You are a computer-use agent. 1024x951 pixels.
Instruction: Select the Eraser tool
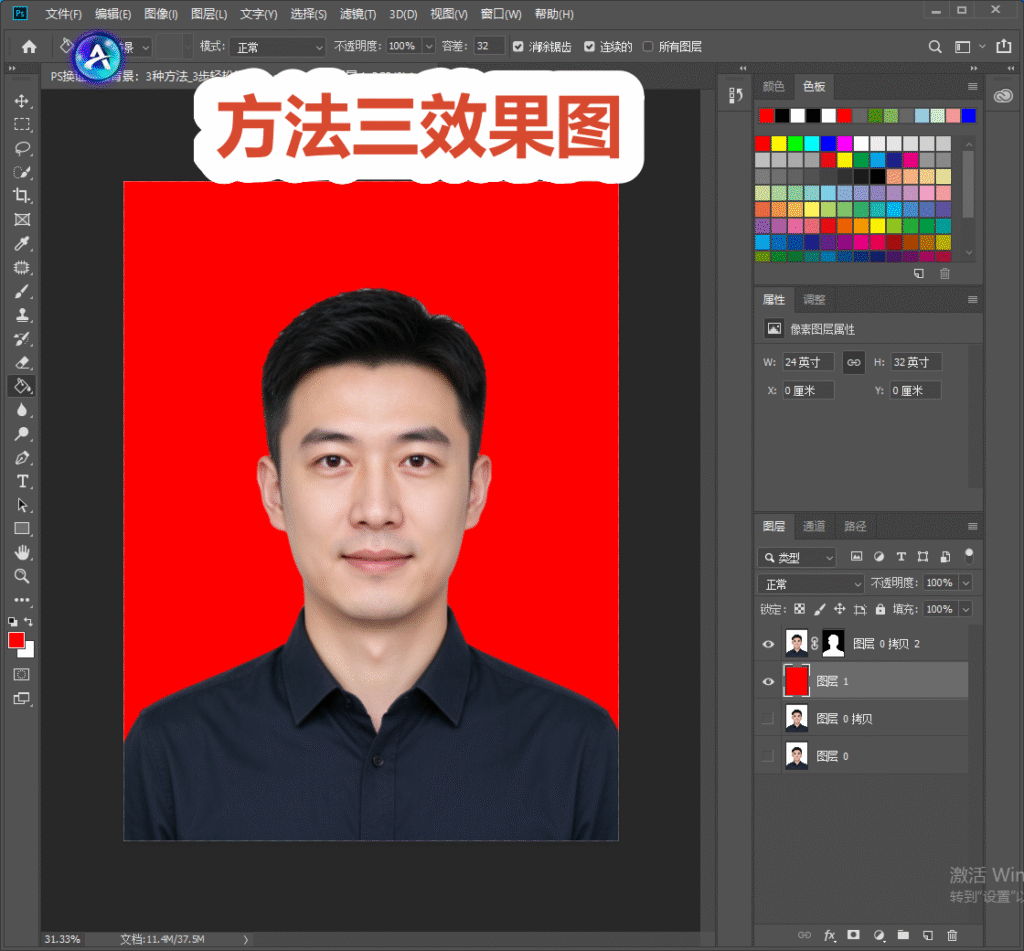pos(22,363)
